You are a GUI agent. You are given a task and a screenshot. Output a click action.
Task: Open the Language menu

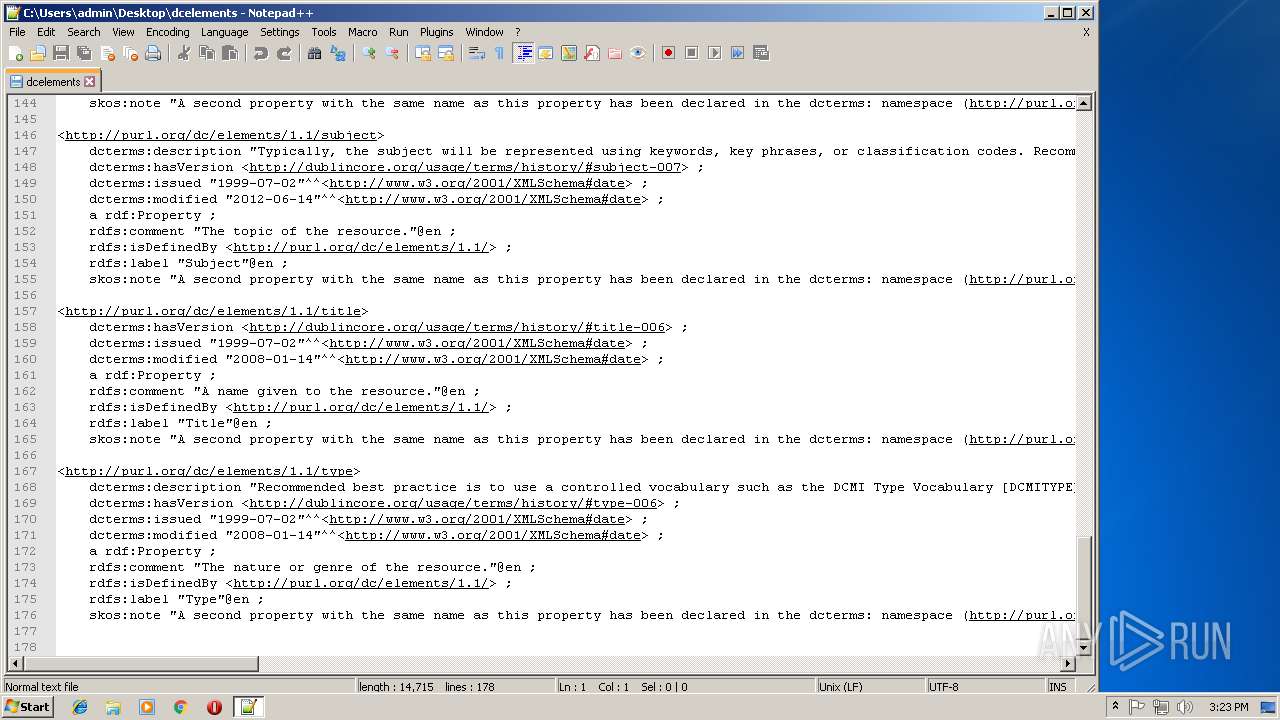pyautogui.click(x=224, y=32)
